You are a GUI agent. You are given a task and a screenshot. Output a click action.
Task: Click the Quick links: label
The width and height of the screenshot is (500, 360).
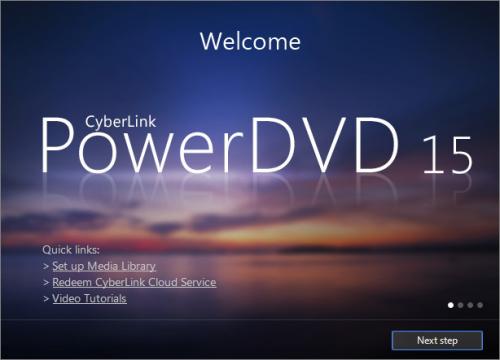pos(71,250)
